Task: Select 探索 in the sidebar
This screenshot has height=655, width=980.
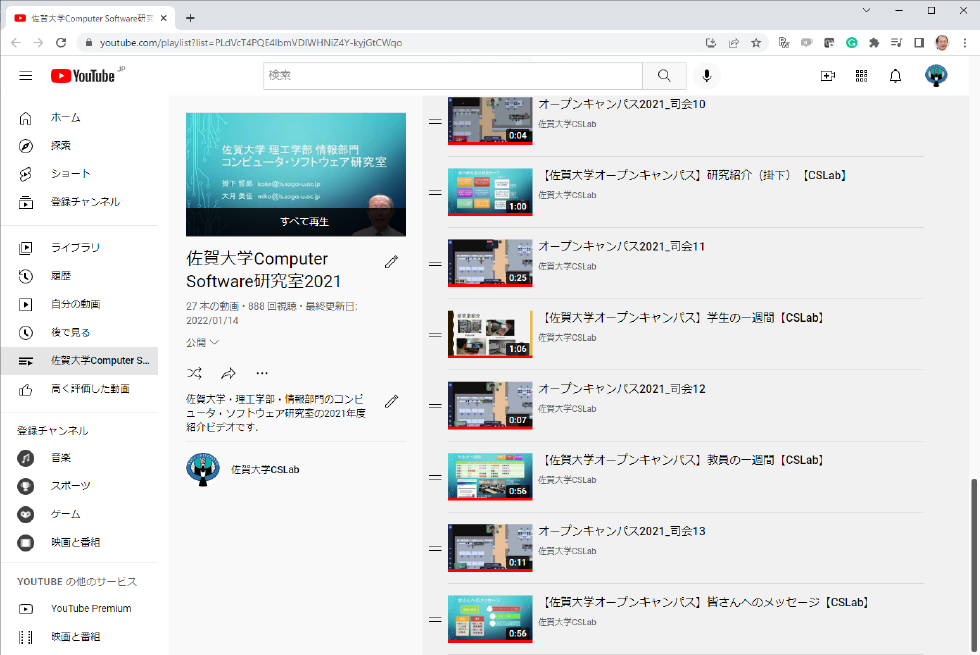Action: [x=79, y=146]
